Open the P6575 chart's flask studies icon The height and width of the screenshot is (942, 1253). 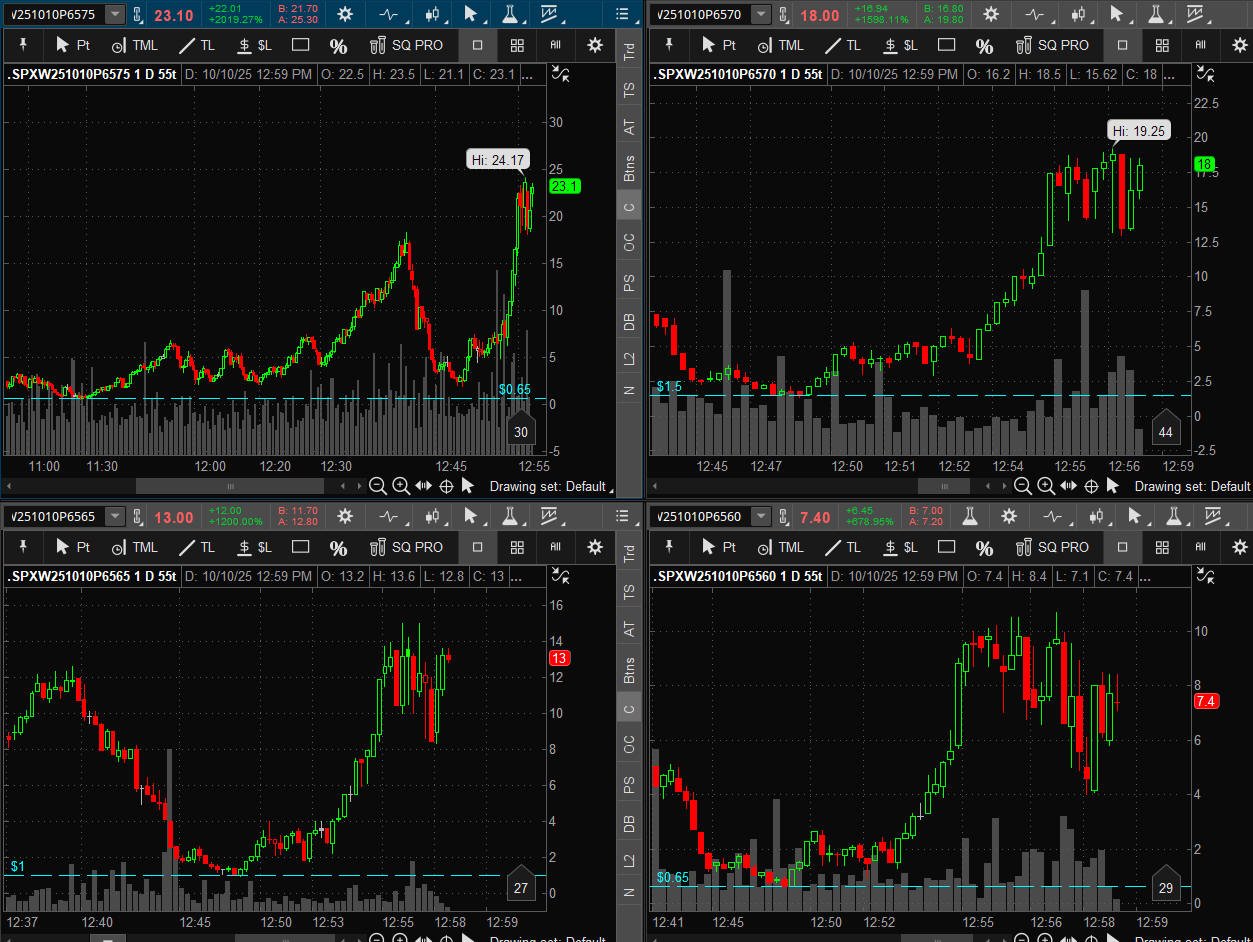coord(510,14)
